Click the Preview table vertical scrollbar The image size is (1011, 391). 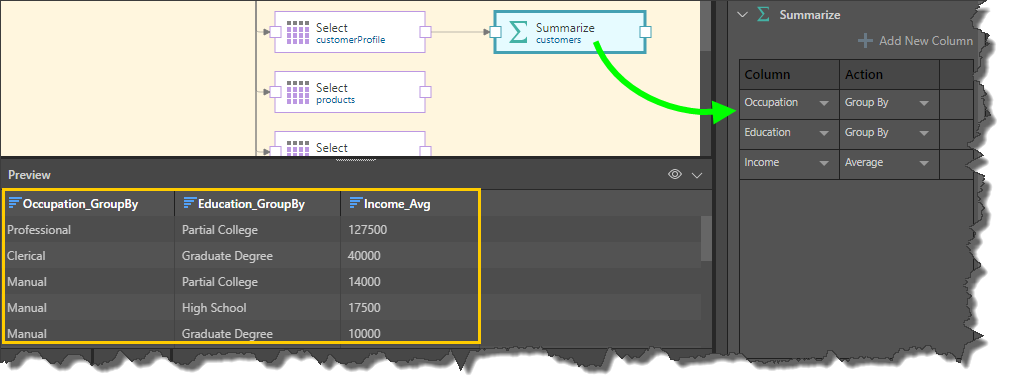click(x=706, y=239)
